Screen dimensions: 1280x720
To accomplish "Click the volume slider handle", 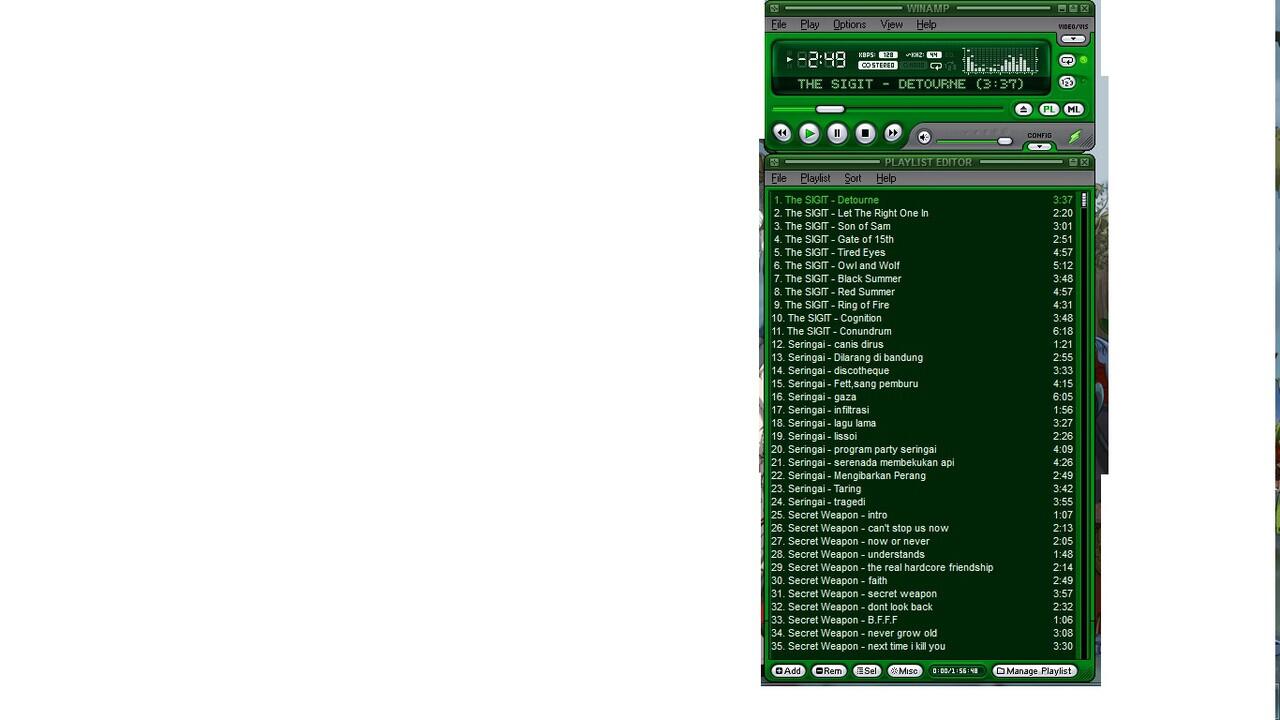I will pyautogui.click(x=1005, y=141).
